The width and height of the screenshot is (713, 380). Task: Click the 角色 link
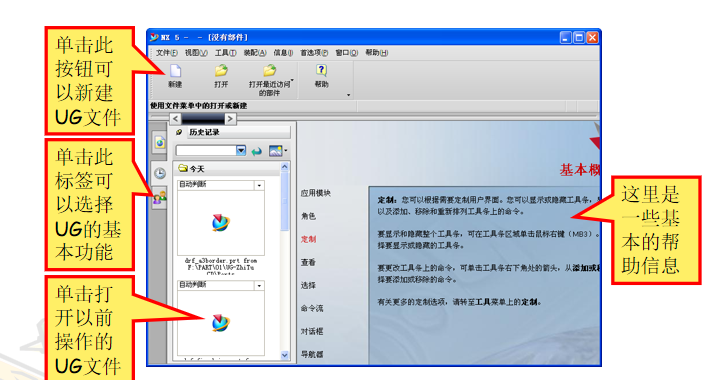click(x=308, y=216)
